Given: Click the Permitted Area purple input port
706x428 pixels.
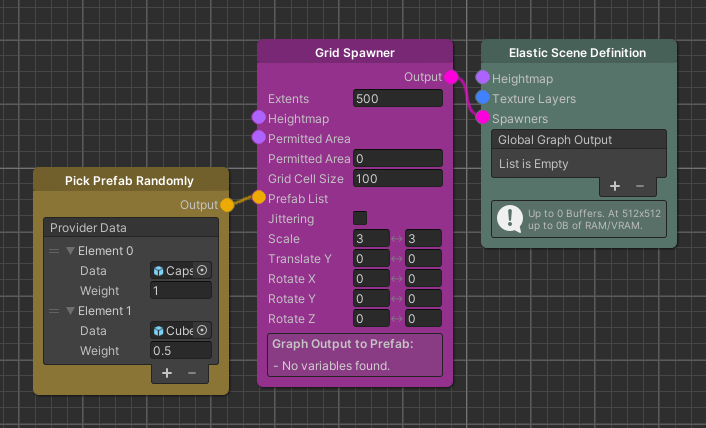Looking at the screenshot, I should click(x=258, y=137).
